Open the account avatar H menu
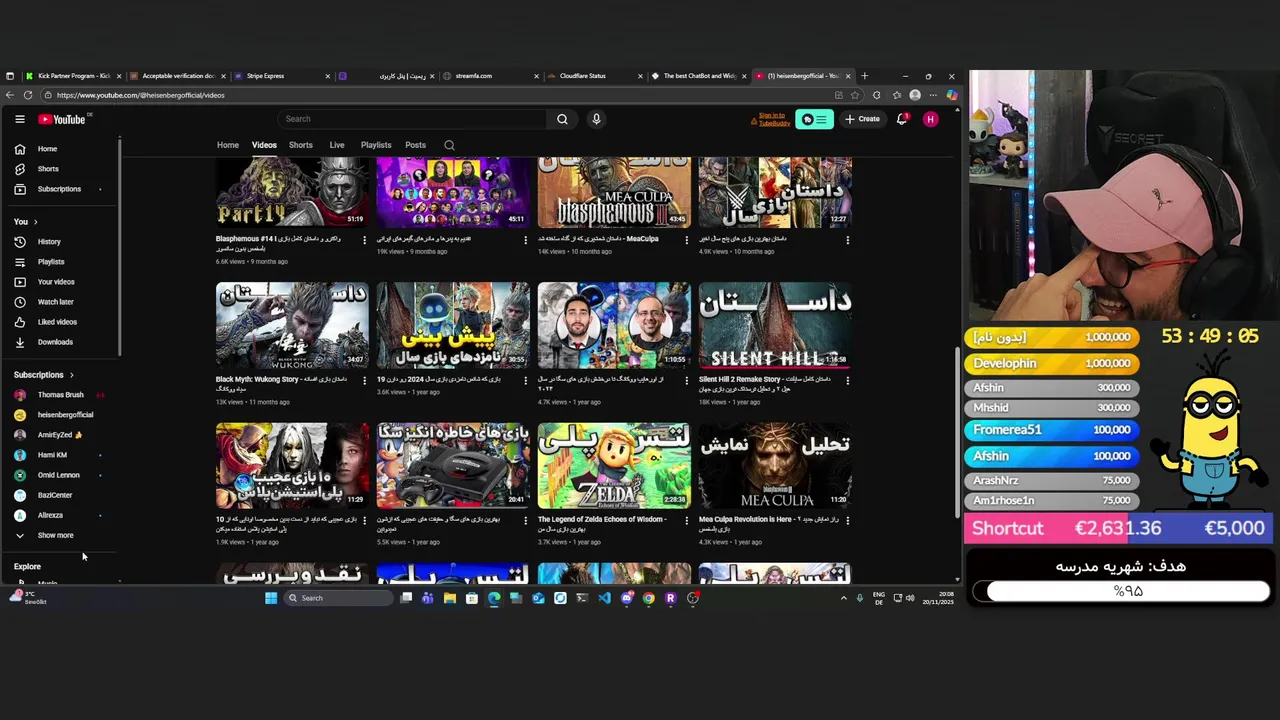The height and width of the screenshot is (720, 1280). (931, 119)
